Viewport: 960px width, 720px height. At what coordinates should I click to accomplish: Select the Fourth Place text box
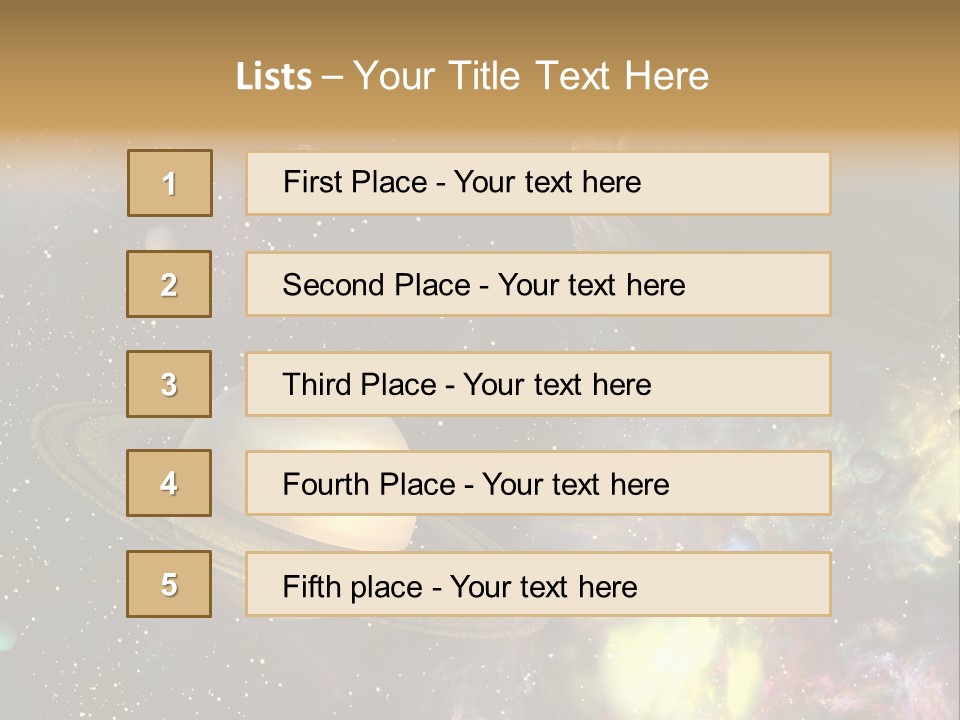538,483
